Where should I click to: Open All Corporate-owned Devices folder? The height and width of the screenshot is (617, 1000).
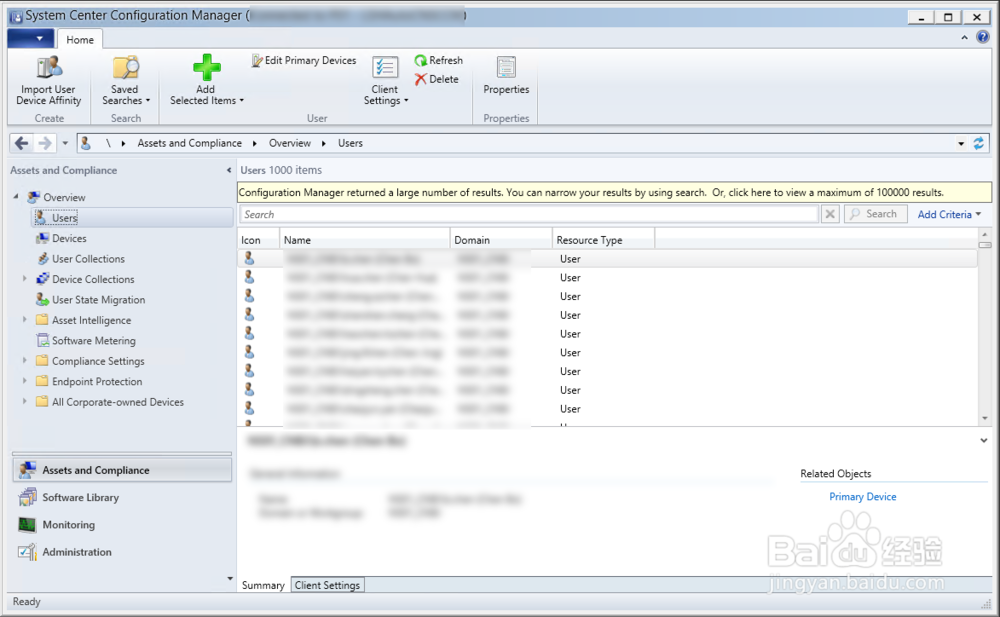tap(117, 401)
